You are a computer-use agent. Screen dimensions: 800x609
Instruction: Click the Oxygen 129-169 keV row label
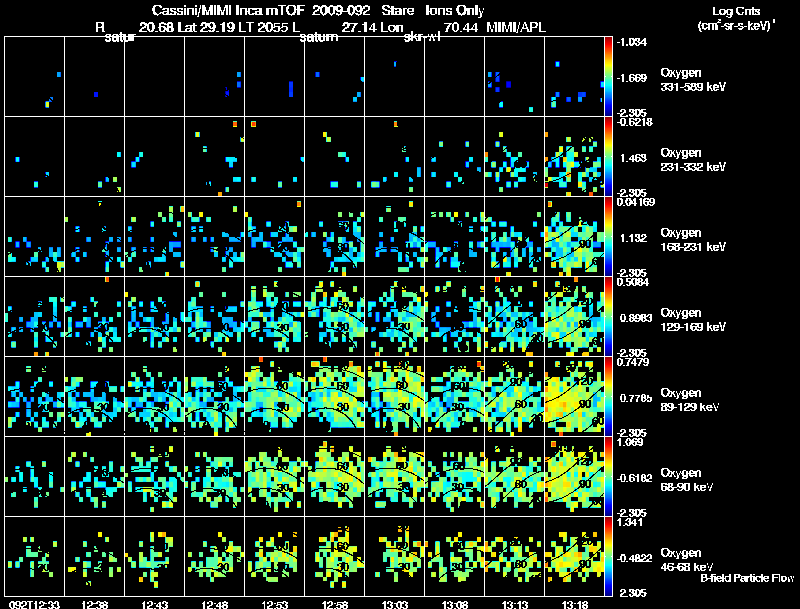click(693, 320)
